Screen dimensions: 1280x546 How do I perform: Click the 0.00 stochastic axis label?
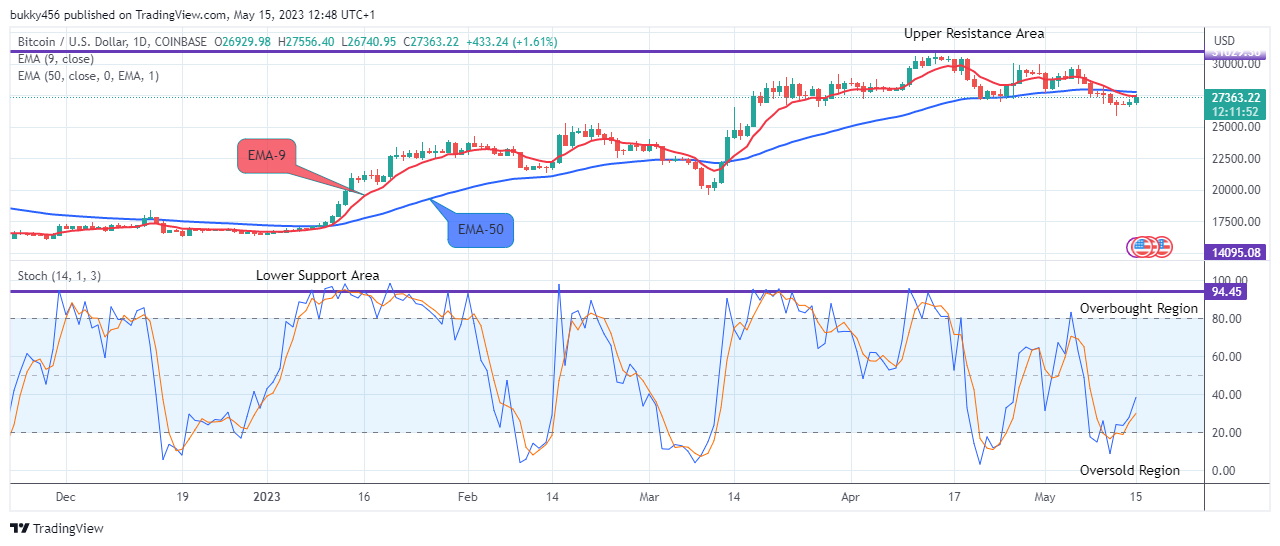pos(1223,471)
